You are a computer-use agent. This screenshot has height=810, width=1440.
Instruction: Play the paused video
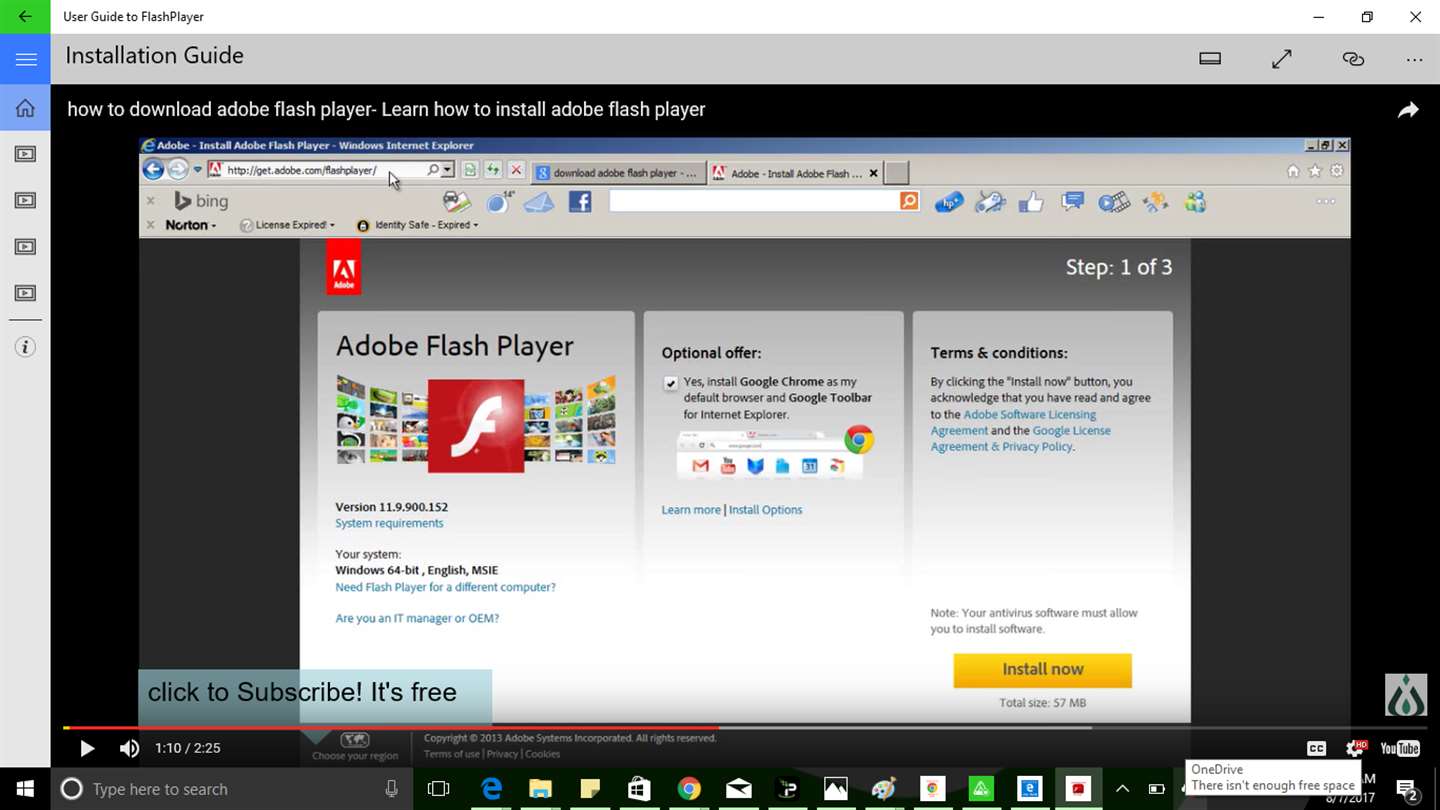(x=87, y=748)
